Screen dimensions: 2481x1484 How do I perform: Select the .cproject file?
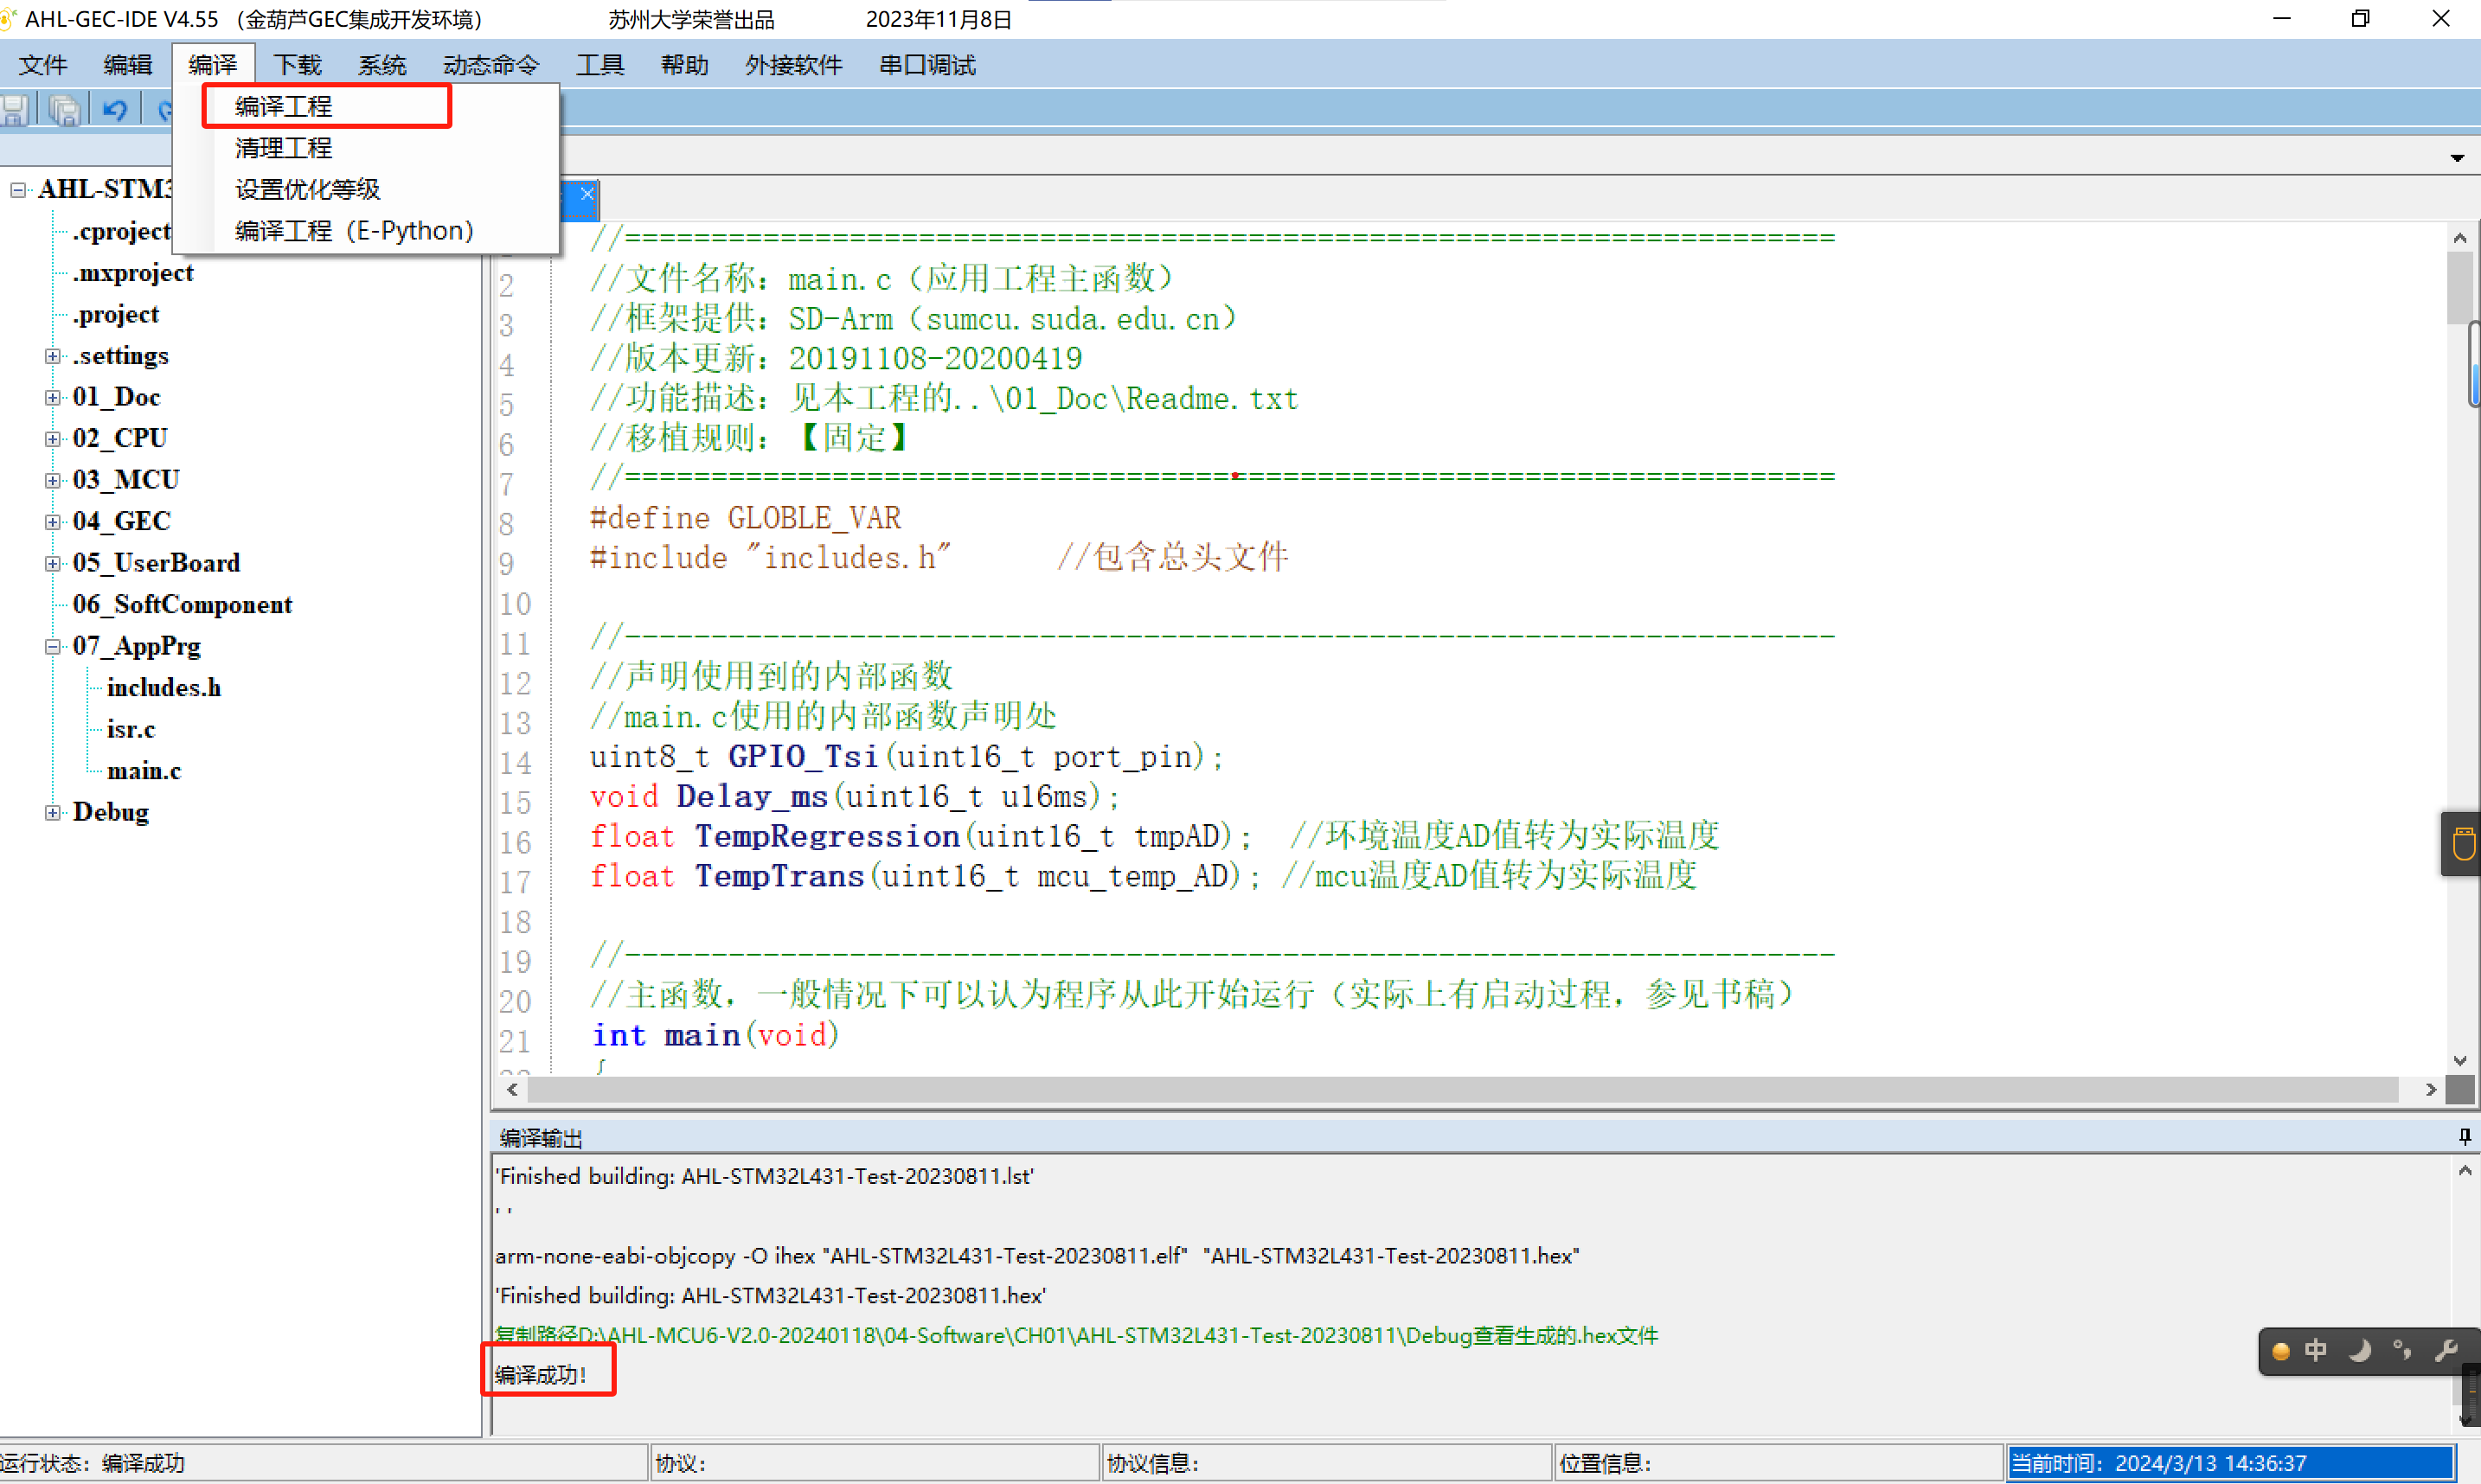pos(121,231)
